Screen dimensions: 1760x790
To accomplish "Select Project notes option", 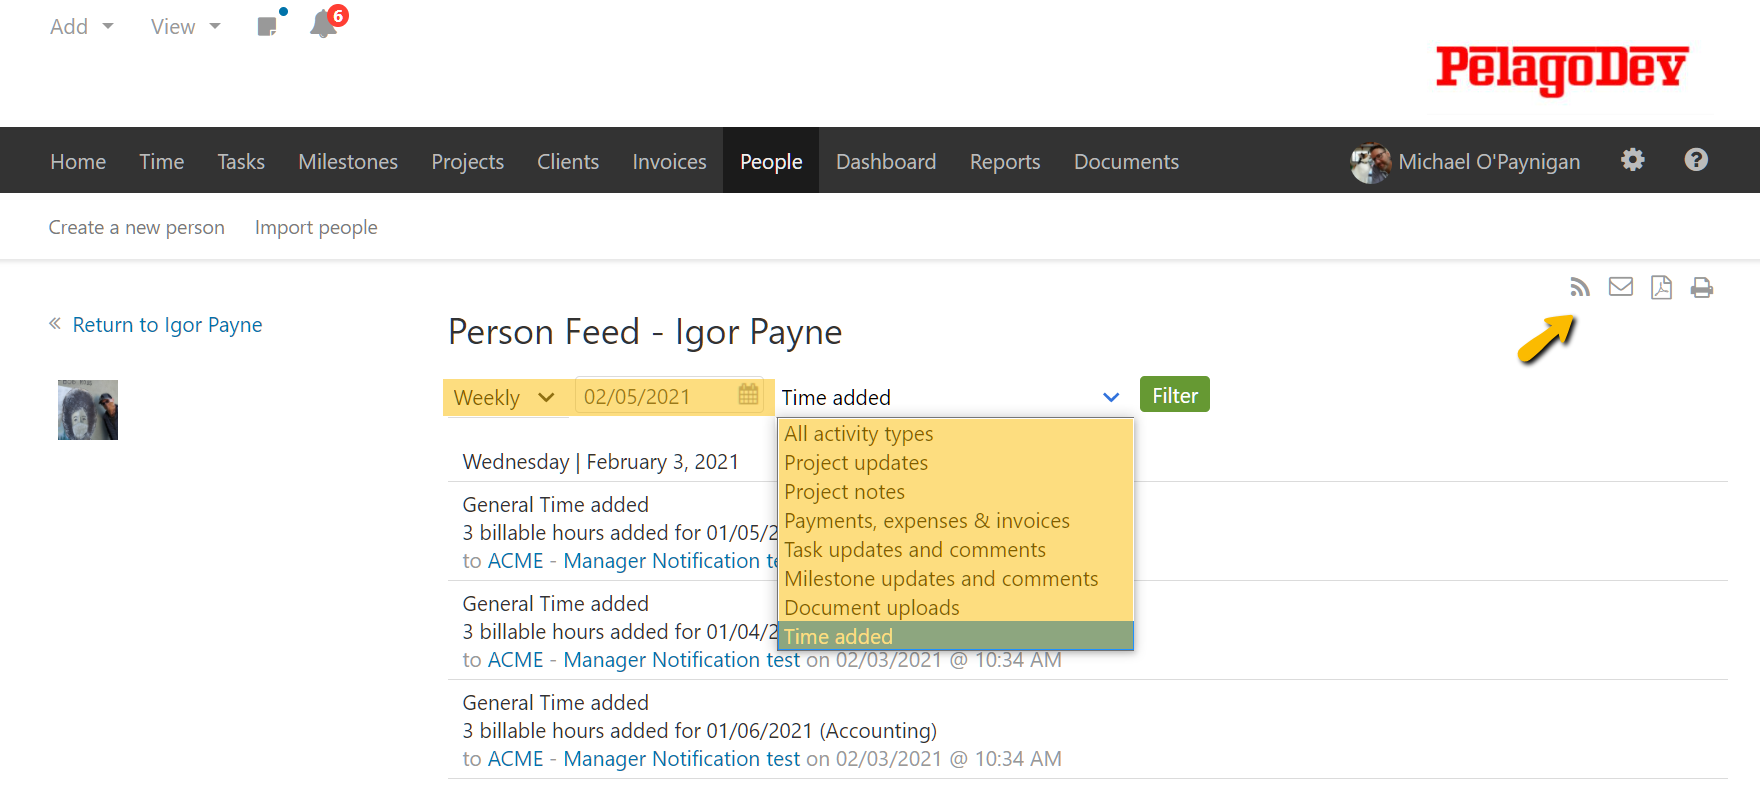I will [955, 492].
